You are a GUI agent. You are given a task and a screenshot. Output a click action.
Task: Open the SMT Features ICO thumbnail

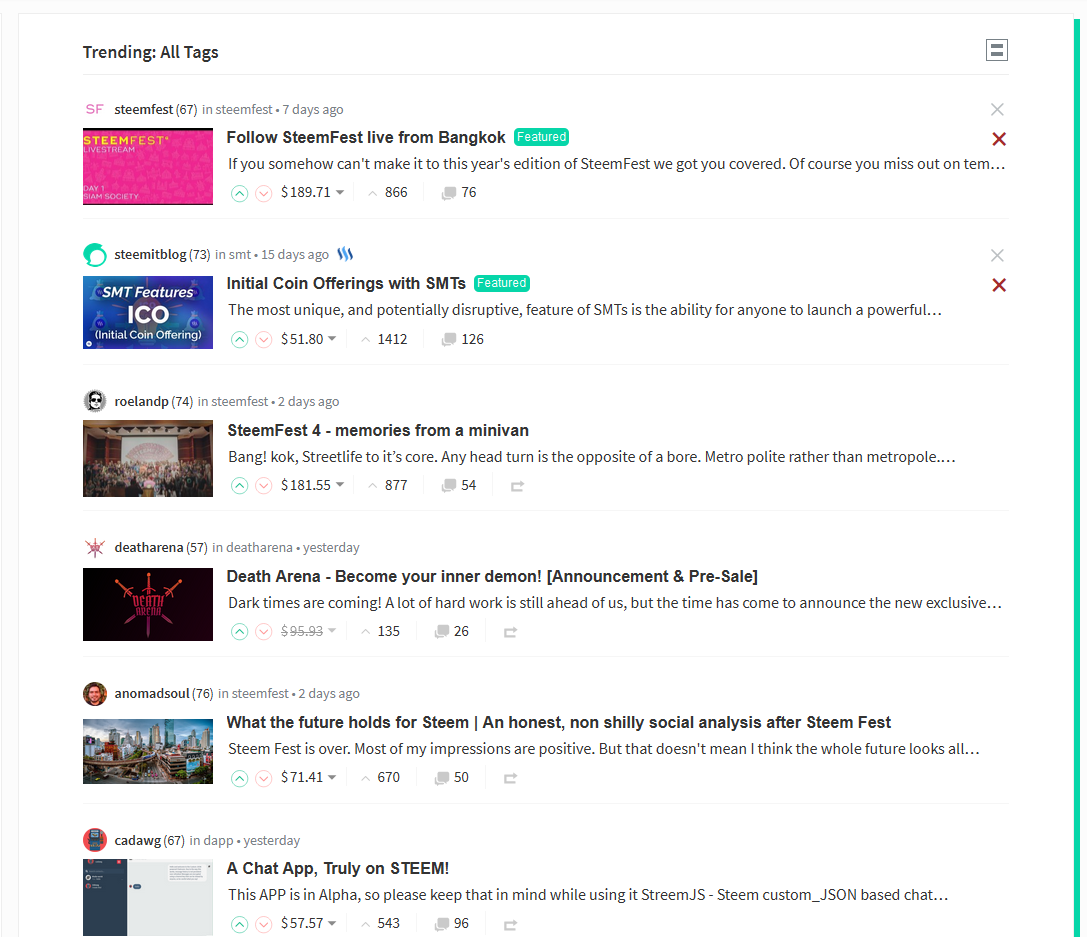(148, 313)
